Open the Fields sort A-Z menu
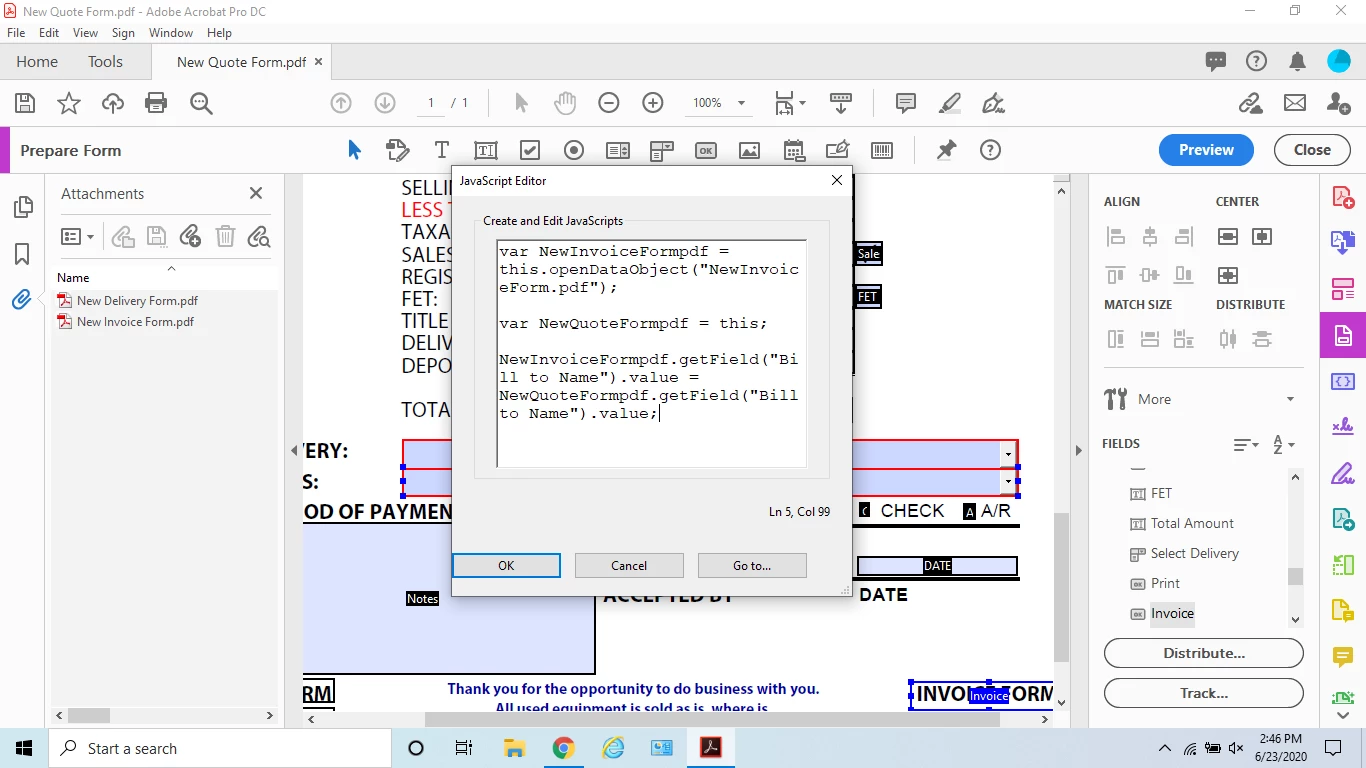The image size is (1366, 768). pos(1284,444)
